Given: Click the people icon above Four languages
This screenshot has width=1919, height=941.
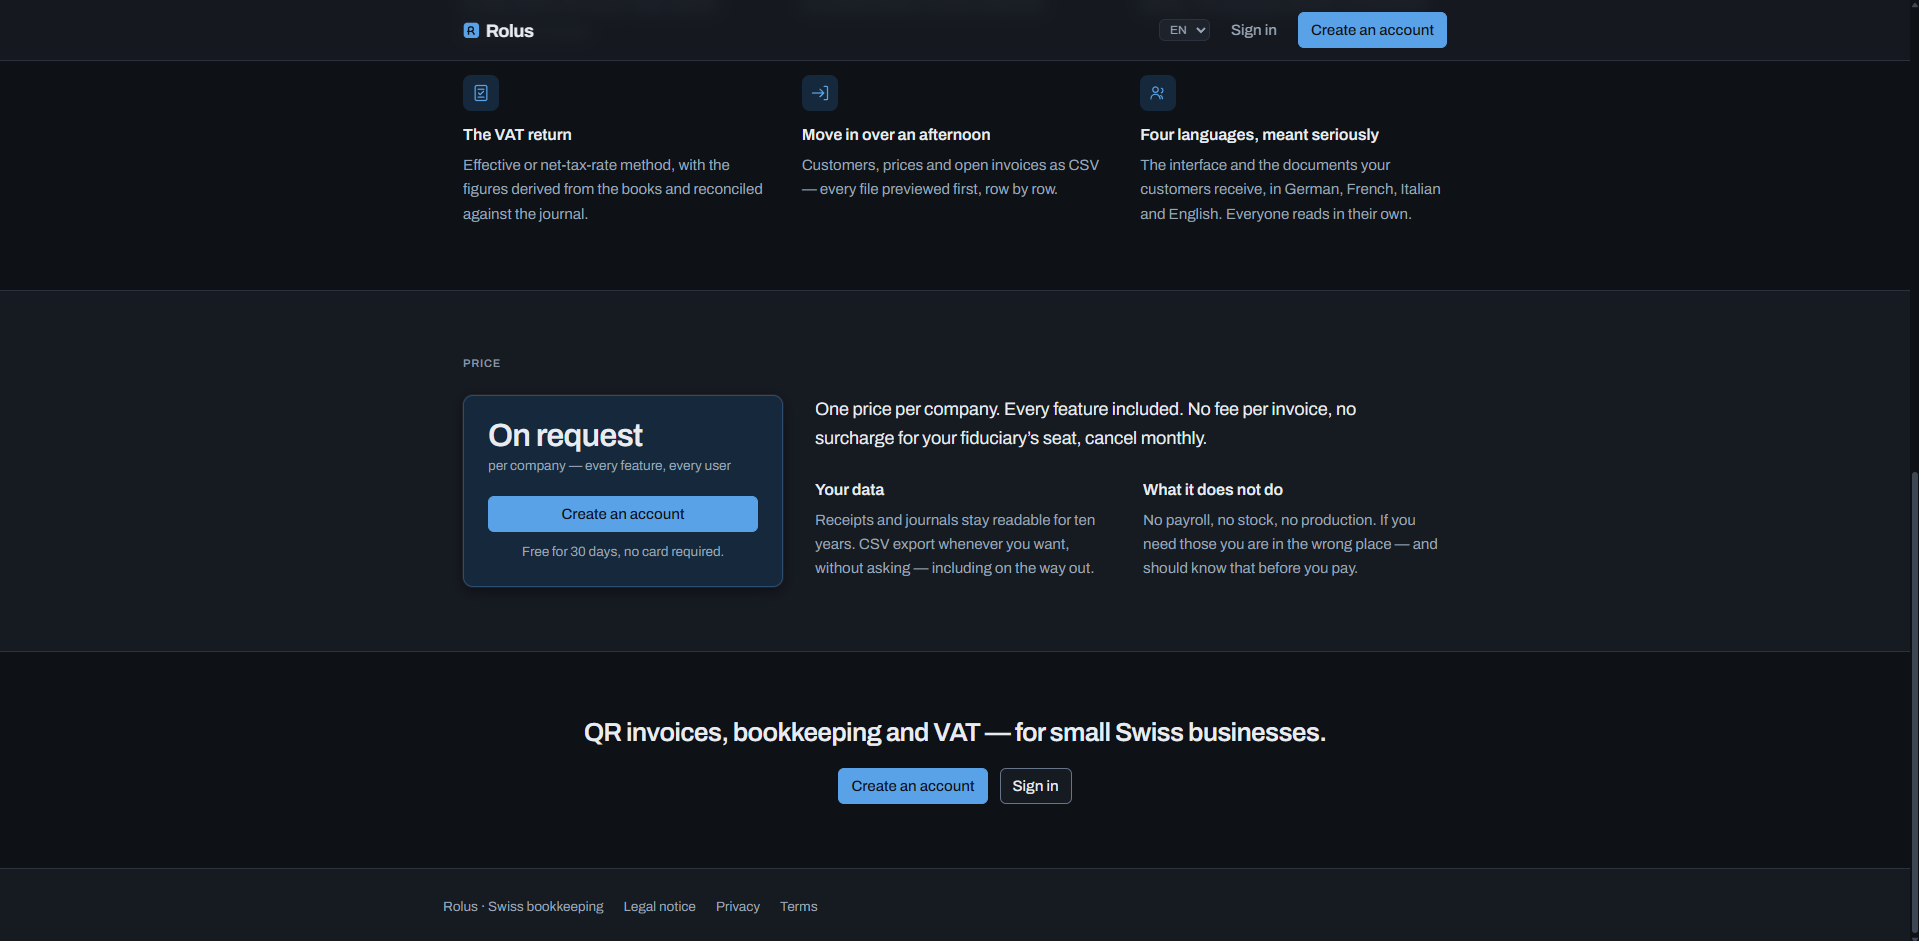Looking at the screenshot, I should (x=1158, y=93).
